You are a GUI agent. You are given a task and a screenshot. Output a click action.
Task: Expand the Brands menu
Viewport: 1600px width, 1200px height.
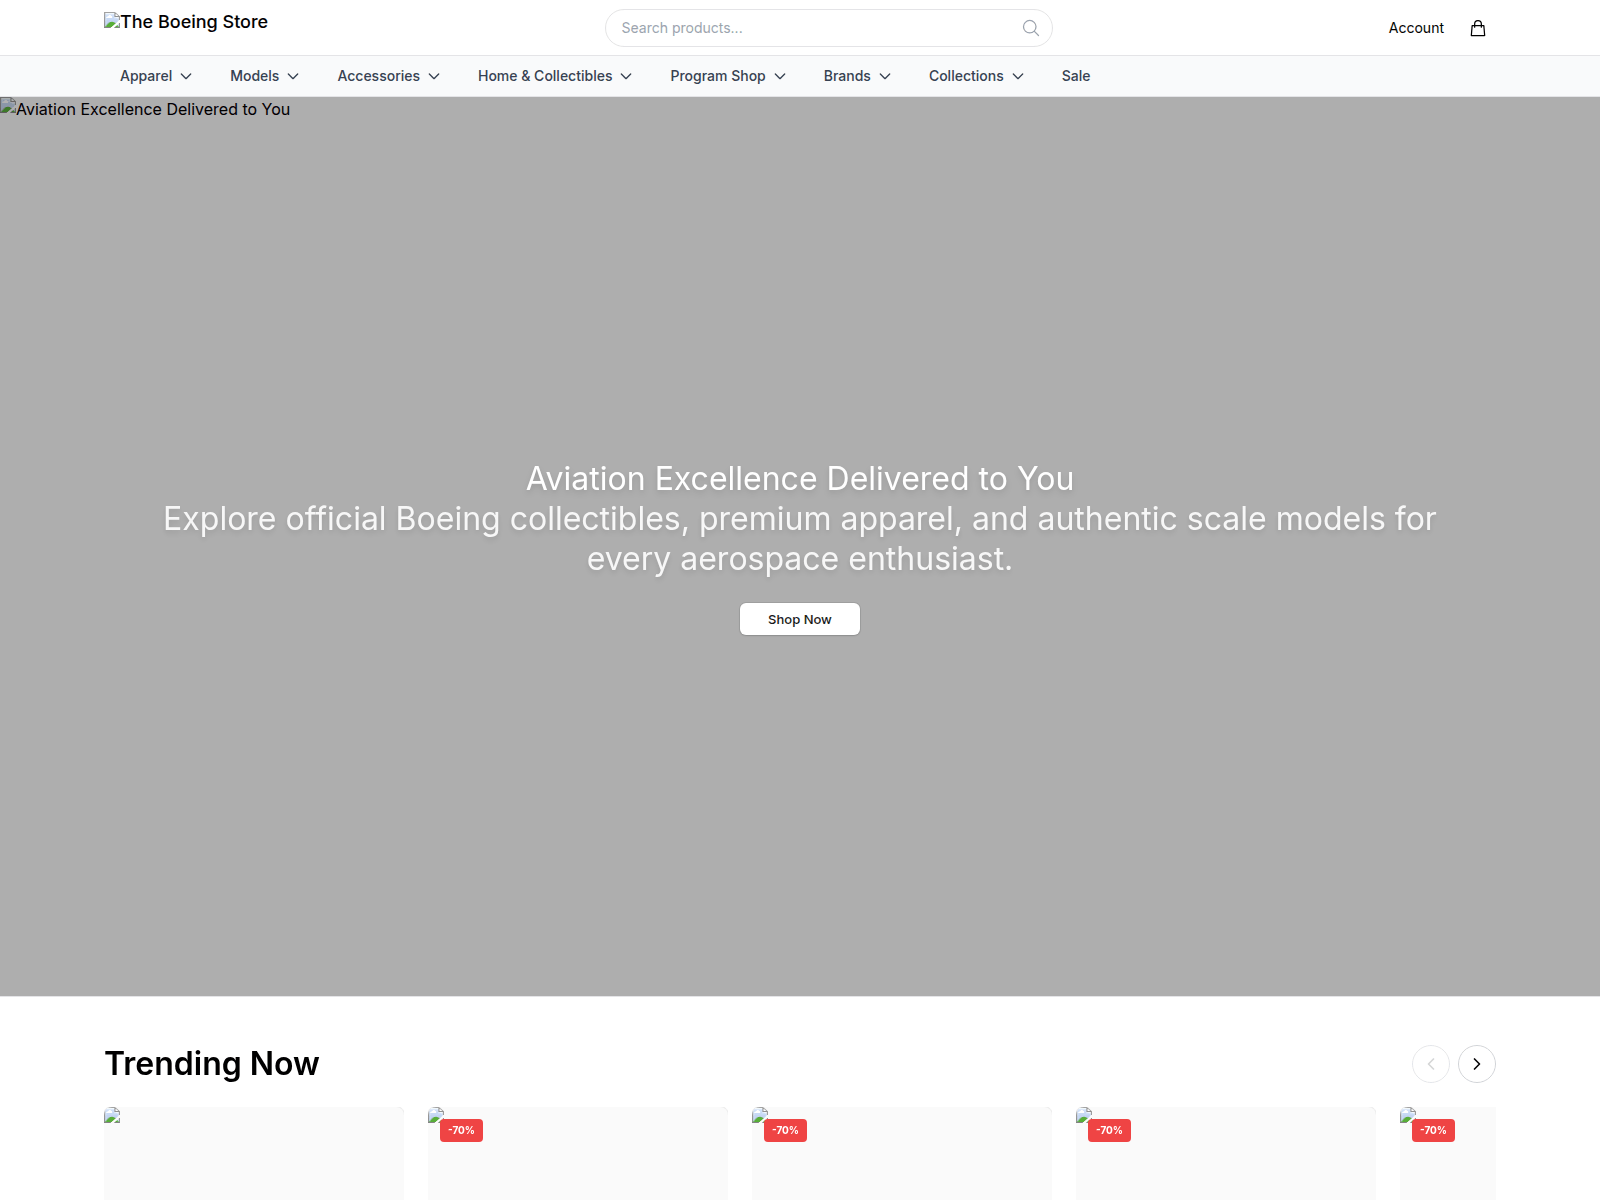857,76
